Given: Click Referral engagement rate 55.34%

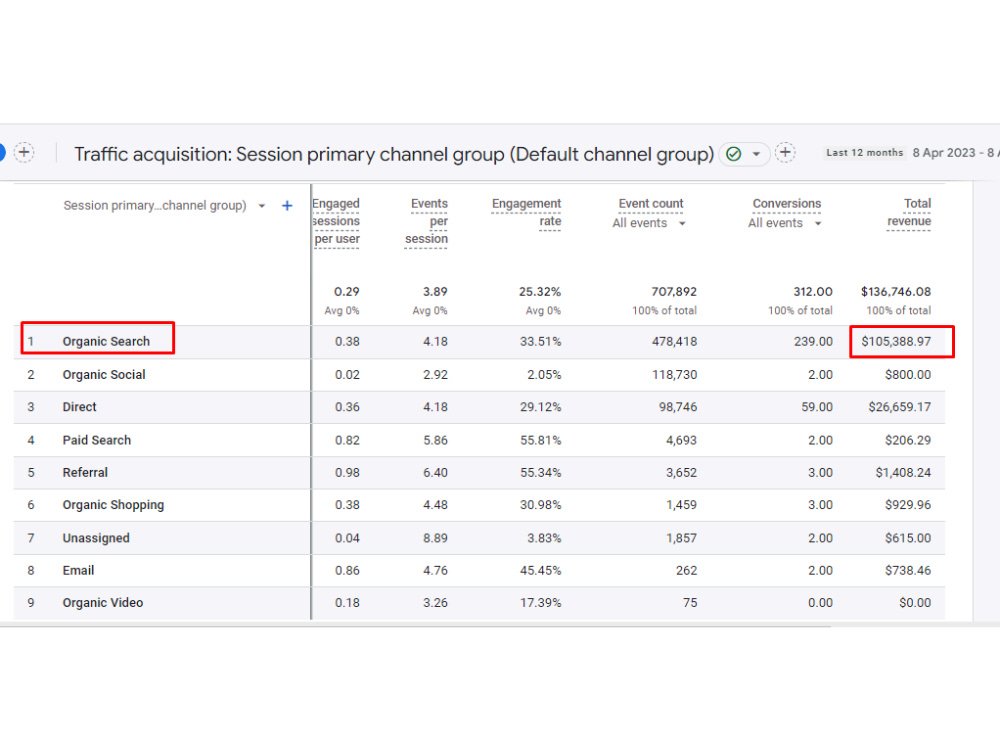Looking at the screenshot, I should pos(540,473).
